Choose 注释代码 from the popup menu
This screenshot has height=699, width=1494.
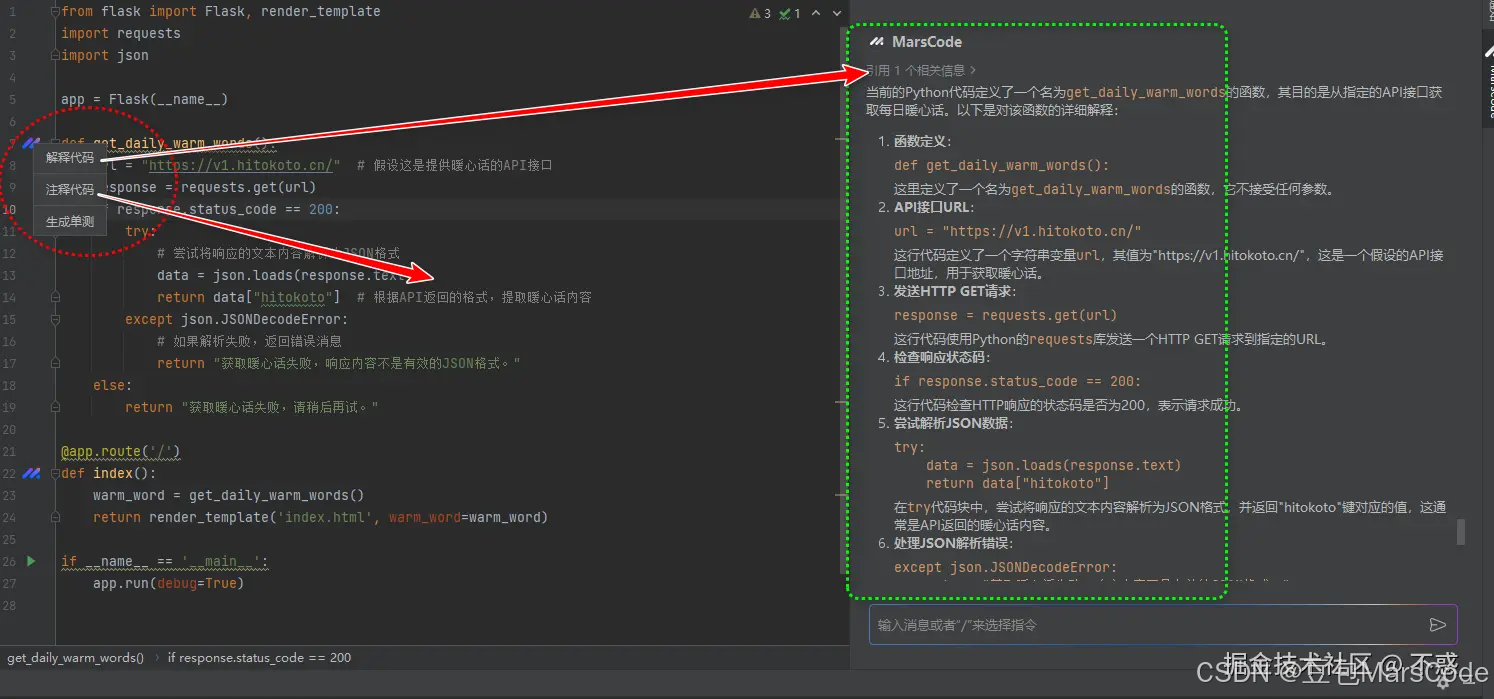pyautogui.click(x=70, y=190)
